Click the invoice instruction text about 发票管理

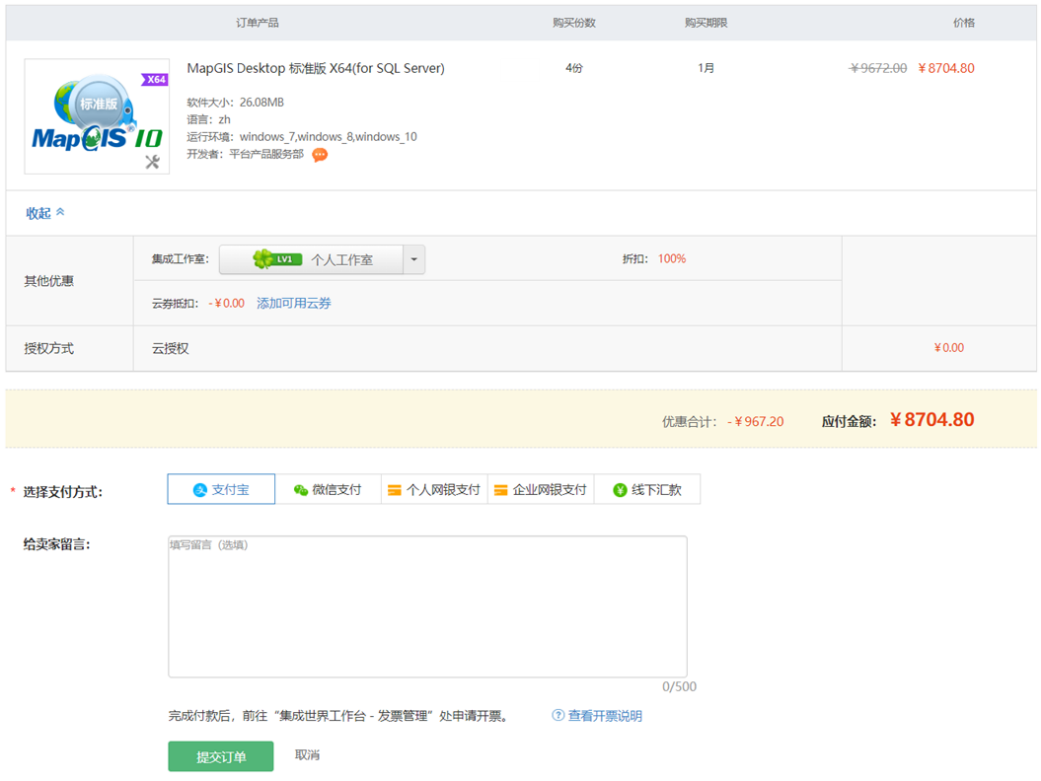(340, 716)
